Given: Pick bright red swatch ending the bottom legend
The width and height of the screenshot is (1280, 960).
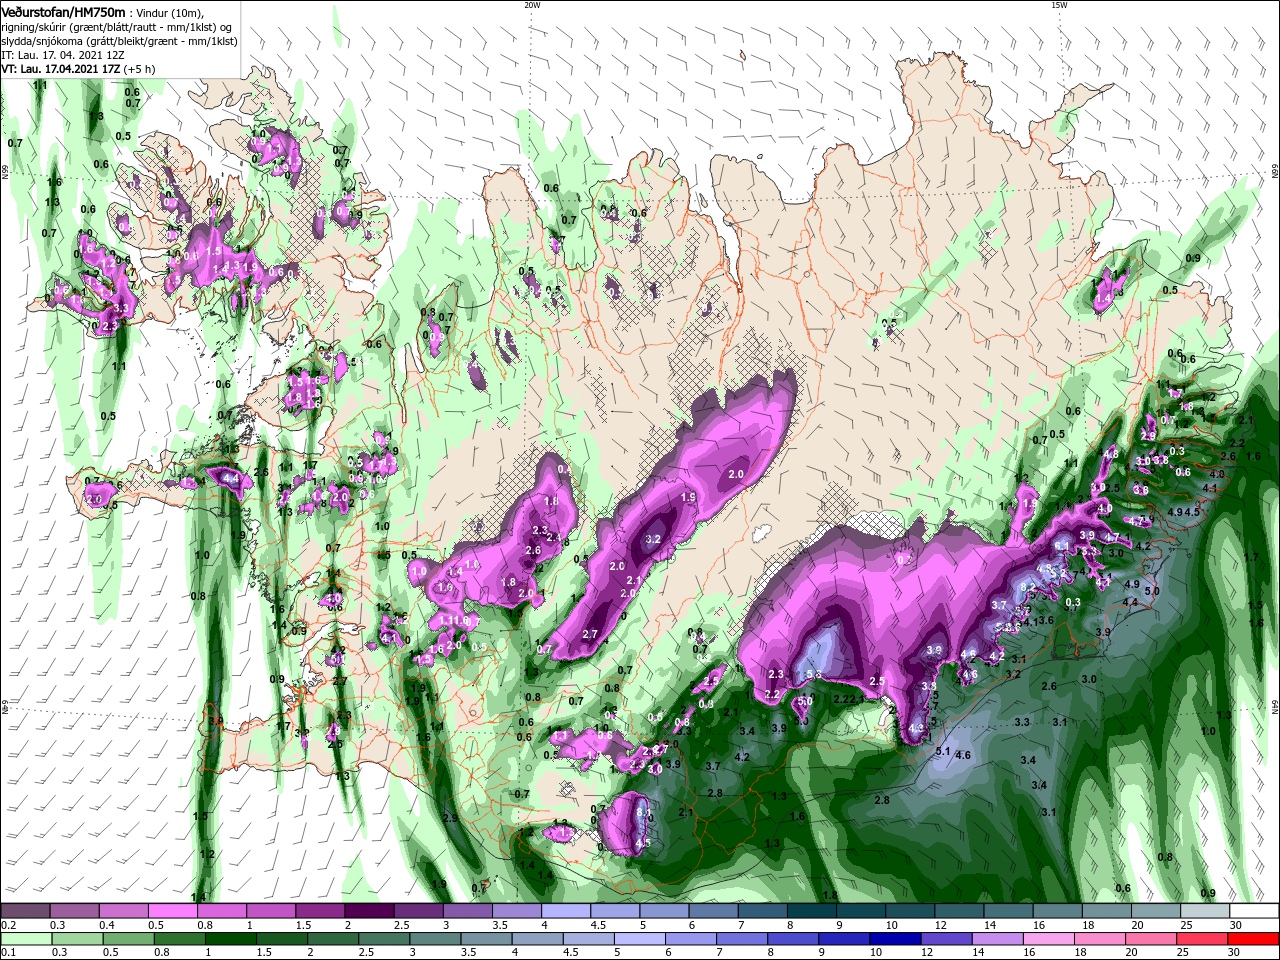Looking at the screenshot, I should click(x=1254, y=939).
